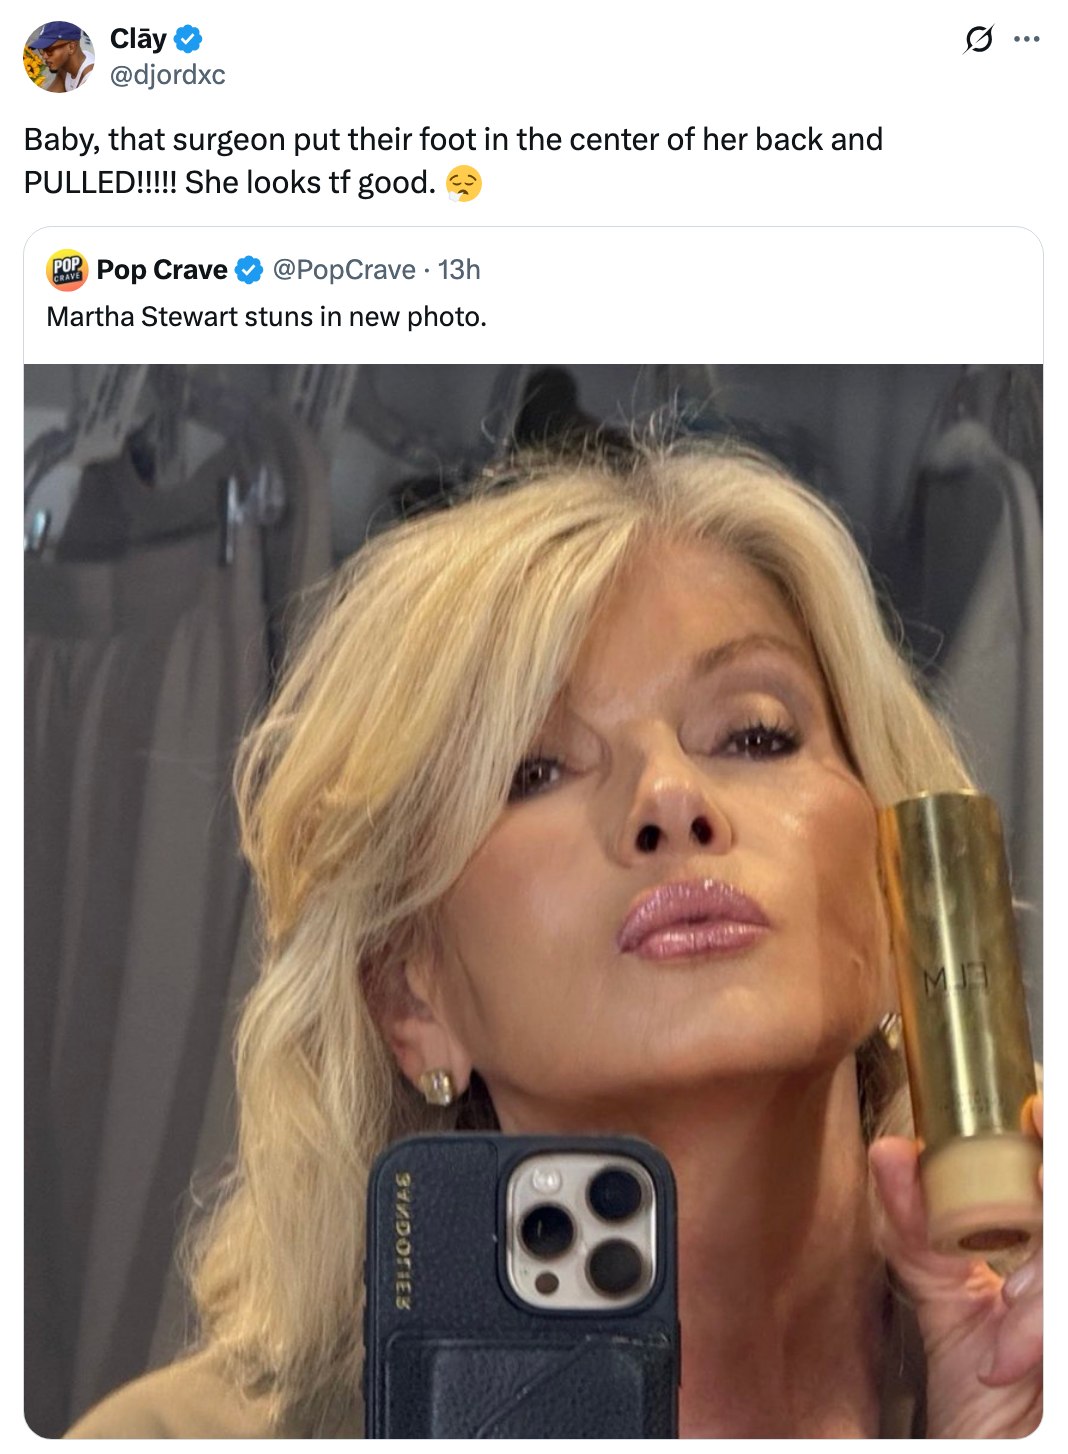
Task: Select the Clāy display name
Action: click(140, 38)
